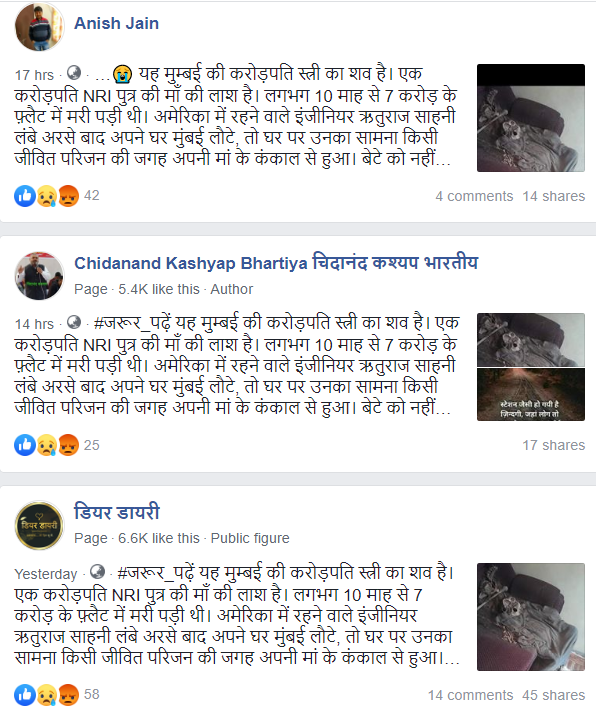Click the like reaction icon under Anish Jain's post

pos(25,196)
